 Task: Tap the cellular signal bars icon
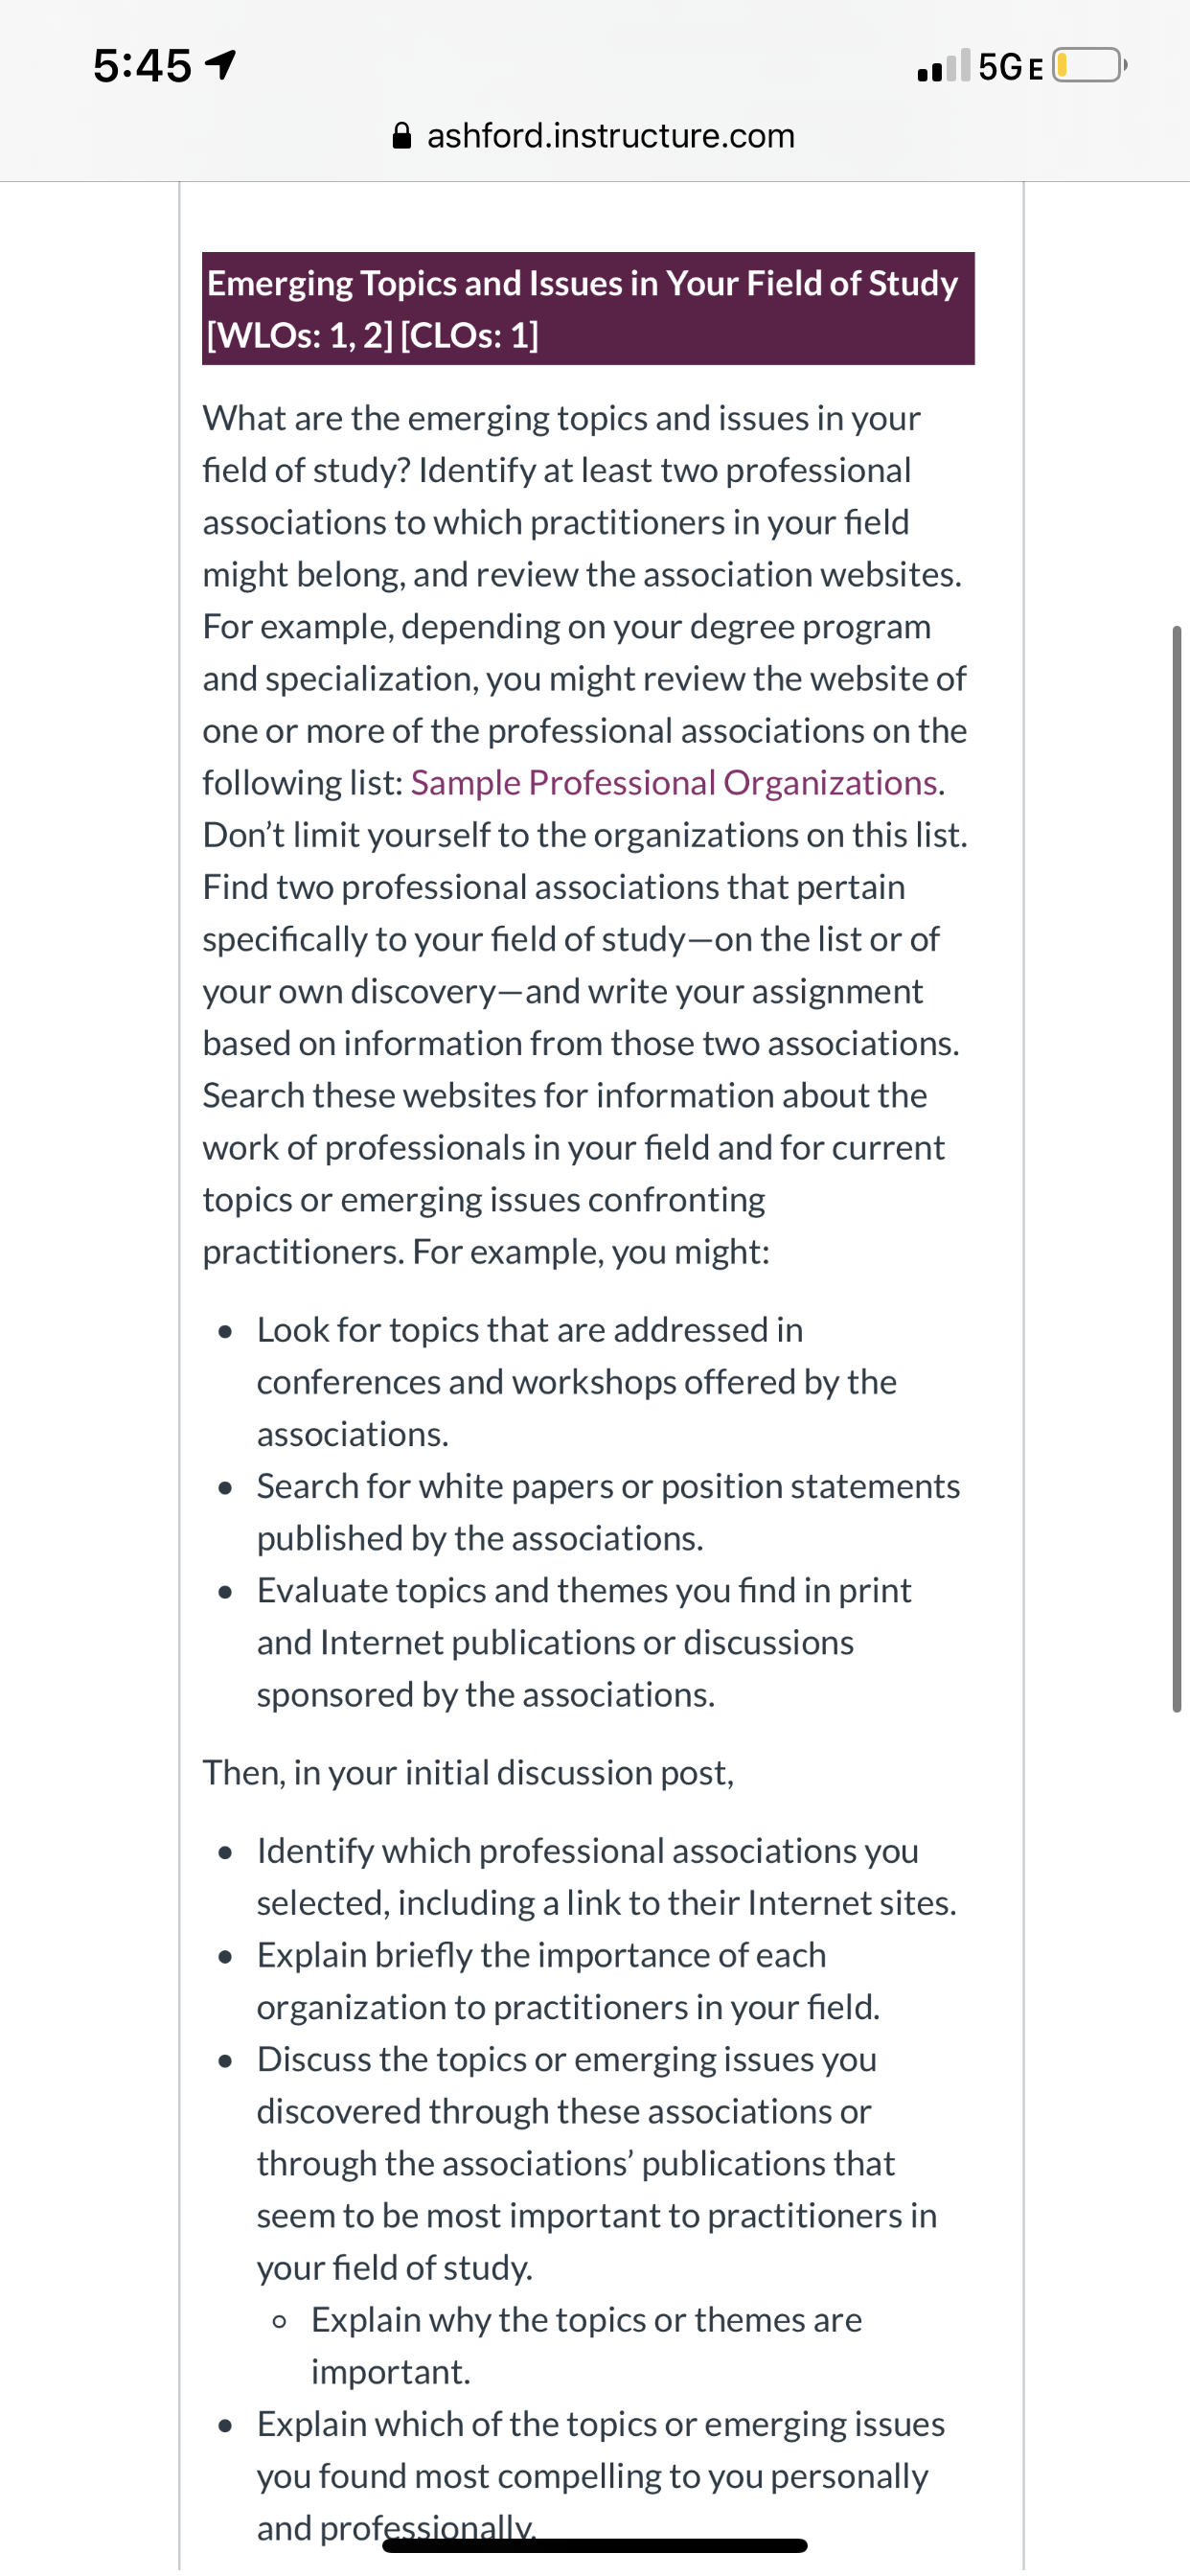click(943, 66)
